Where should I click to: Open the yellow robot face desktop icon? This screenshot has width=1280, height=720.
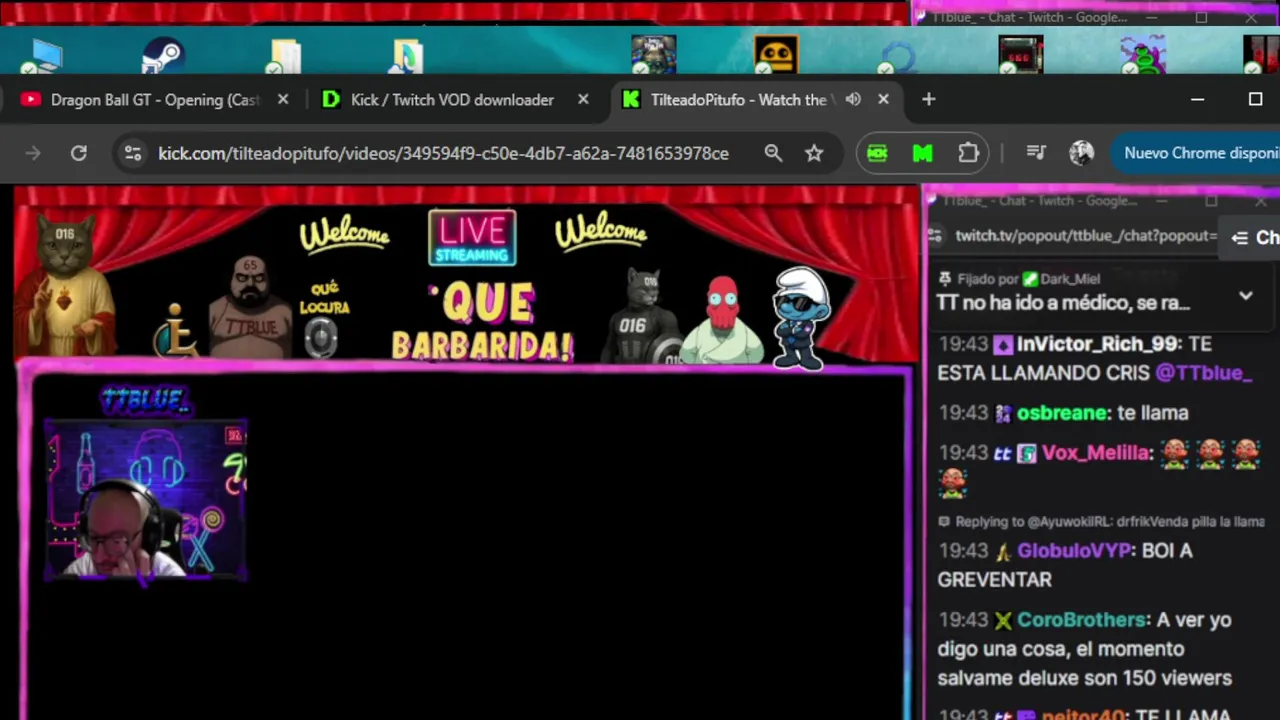coord(776,55)
